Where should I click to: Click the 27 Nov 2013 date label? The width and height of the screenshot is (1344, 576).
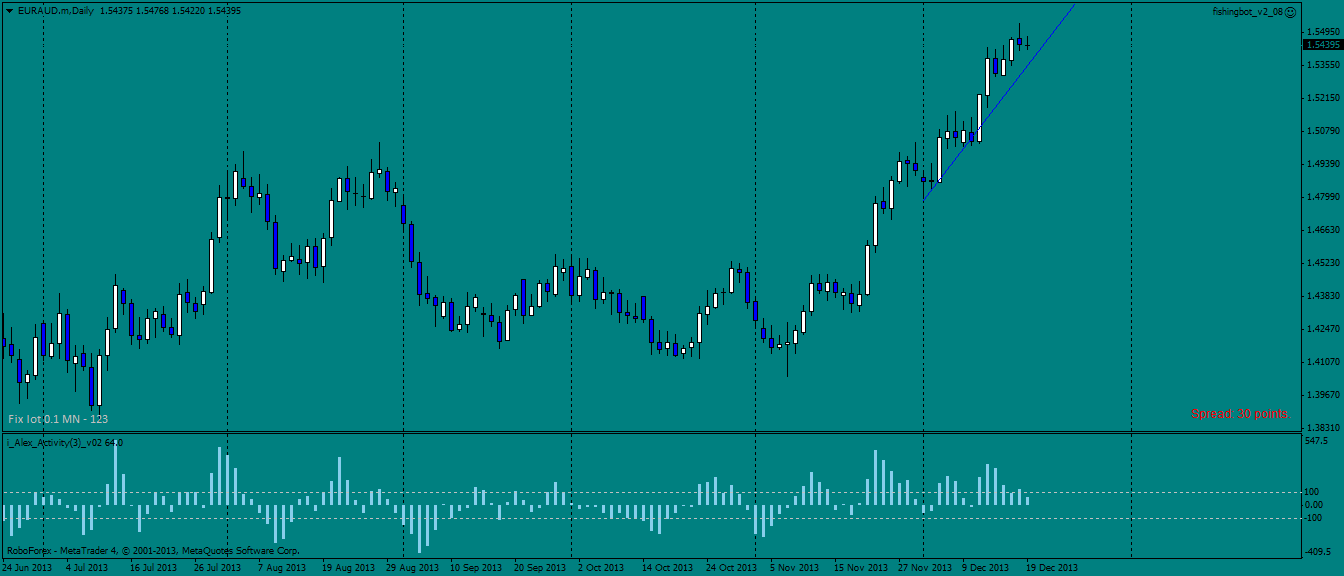pyautogui.click(x=923, y=568)
